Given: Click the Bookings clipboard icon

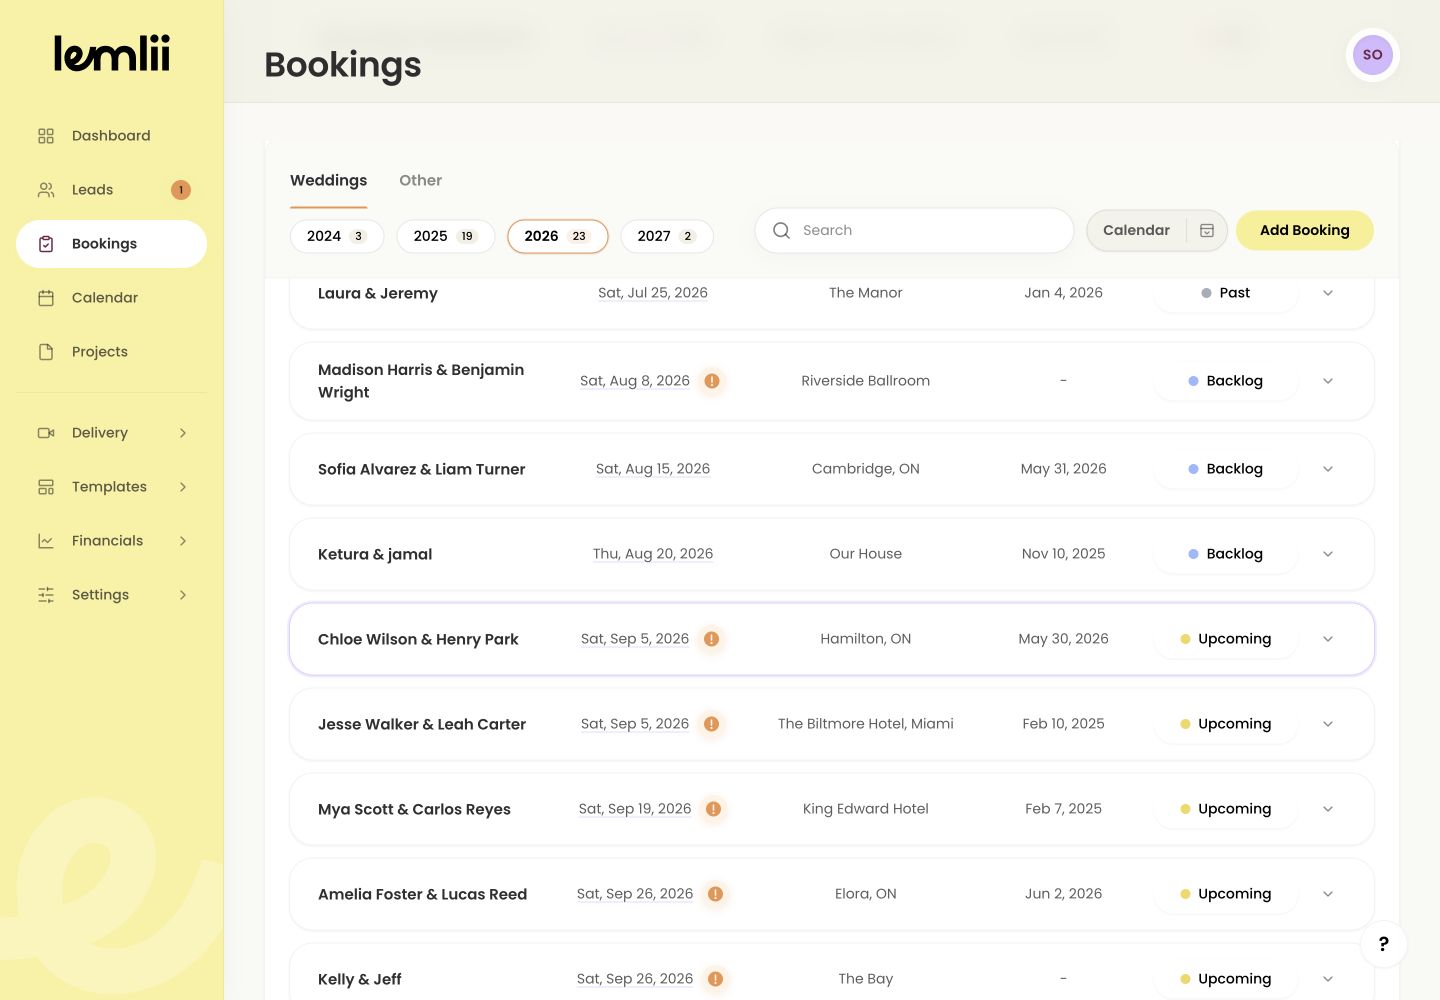Looking at the screenshot, I should [x=46, y=244].
